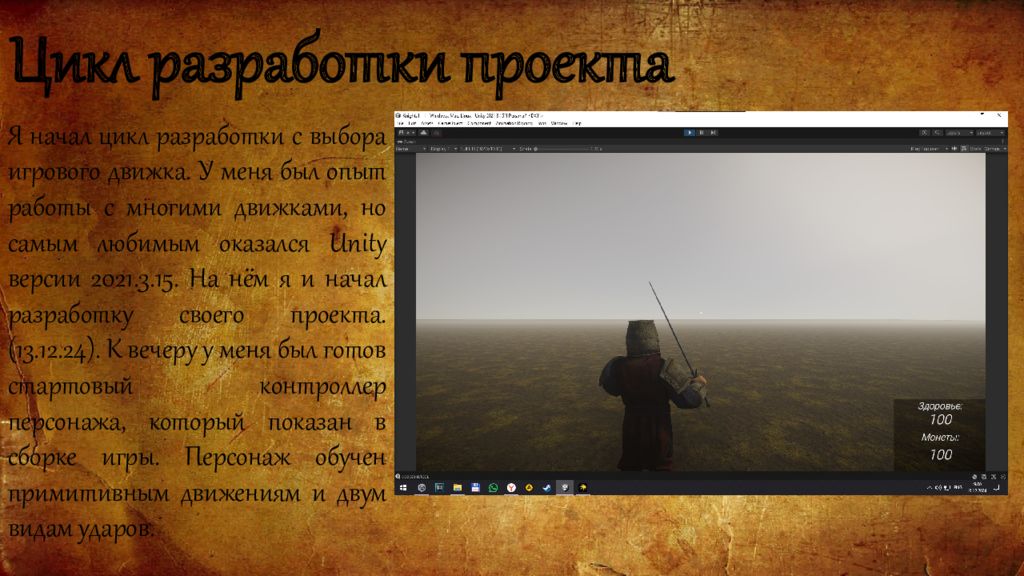Click the network icon in system tray
Screen dimensions: 1024x576
[x=947, y=488]
